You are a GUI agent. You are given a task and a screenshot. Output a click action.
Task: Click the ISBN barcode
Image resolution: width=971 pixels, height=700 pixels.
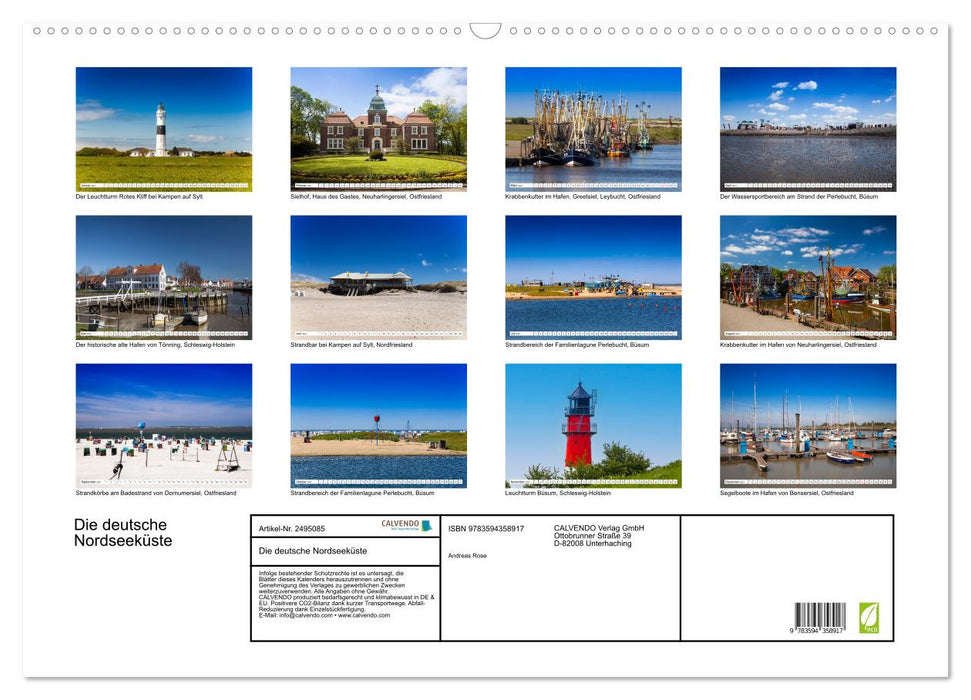820,615
